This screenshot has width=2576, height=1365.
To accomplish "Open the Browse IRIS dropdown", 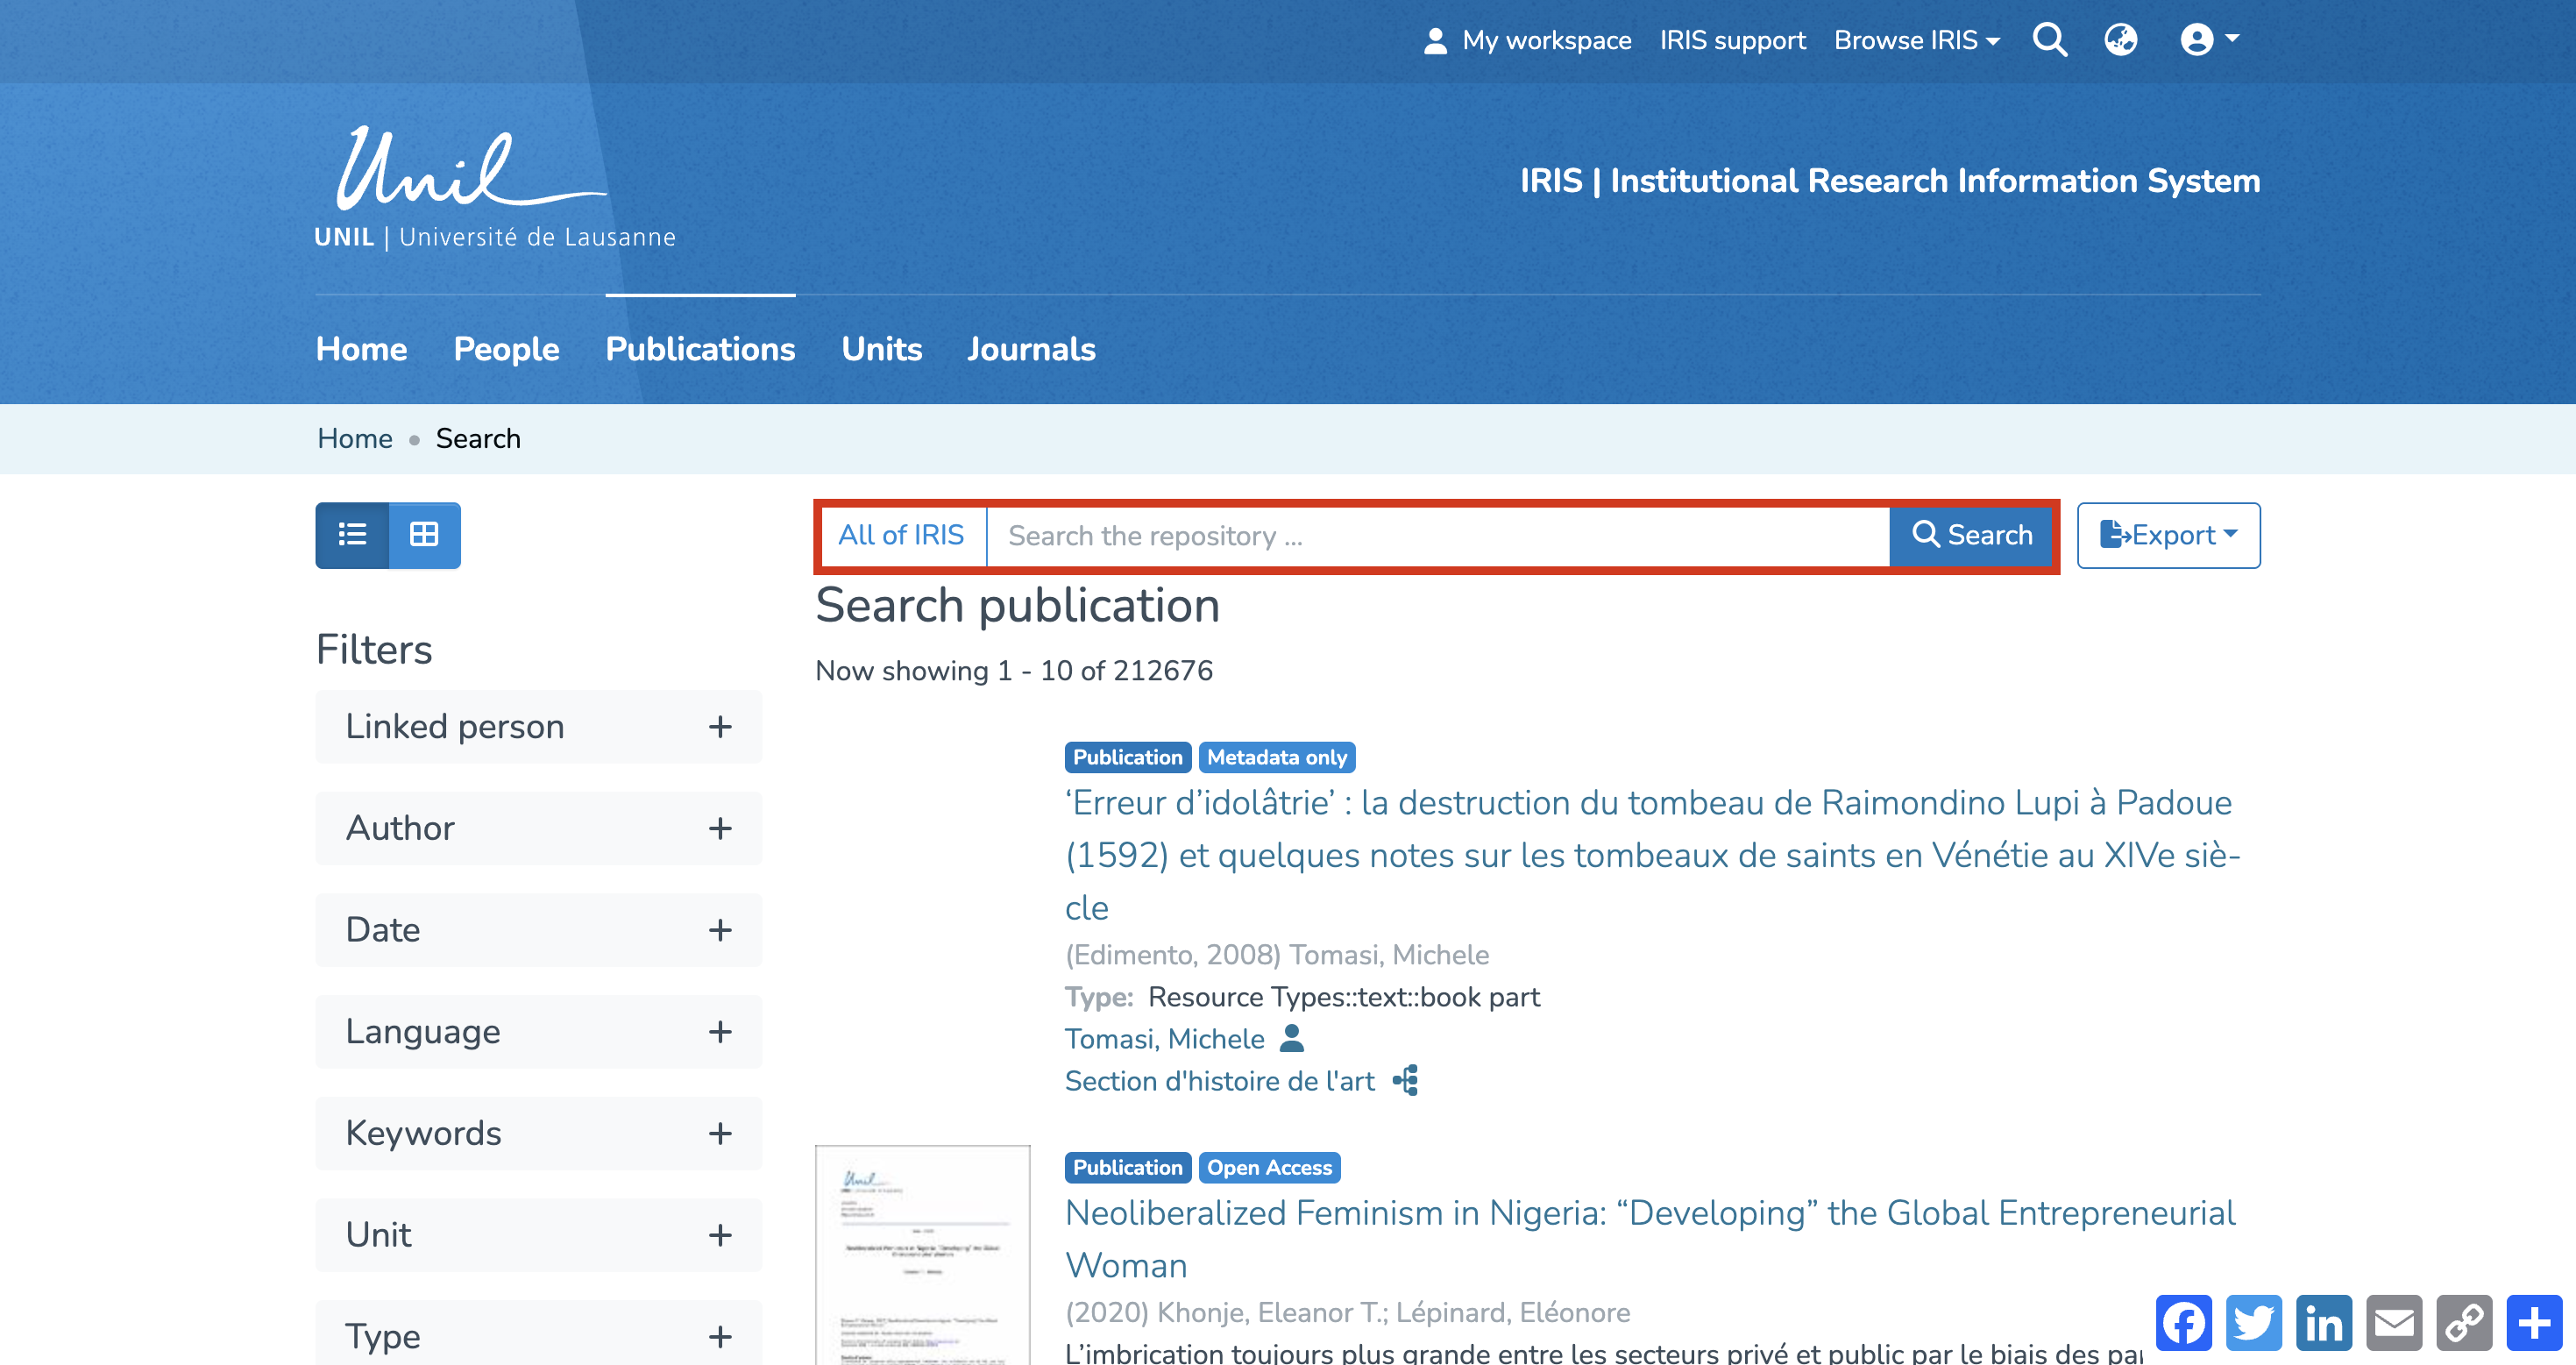I will pos(1916,40).
